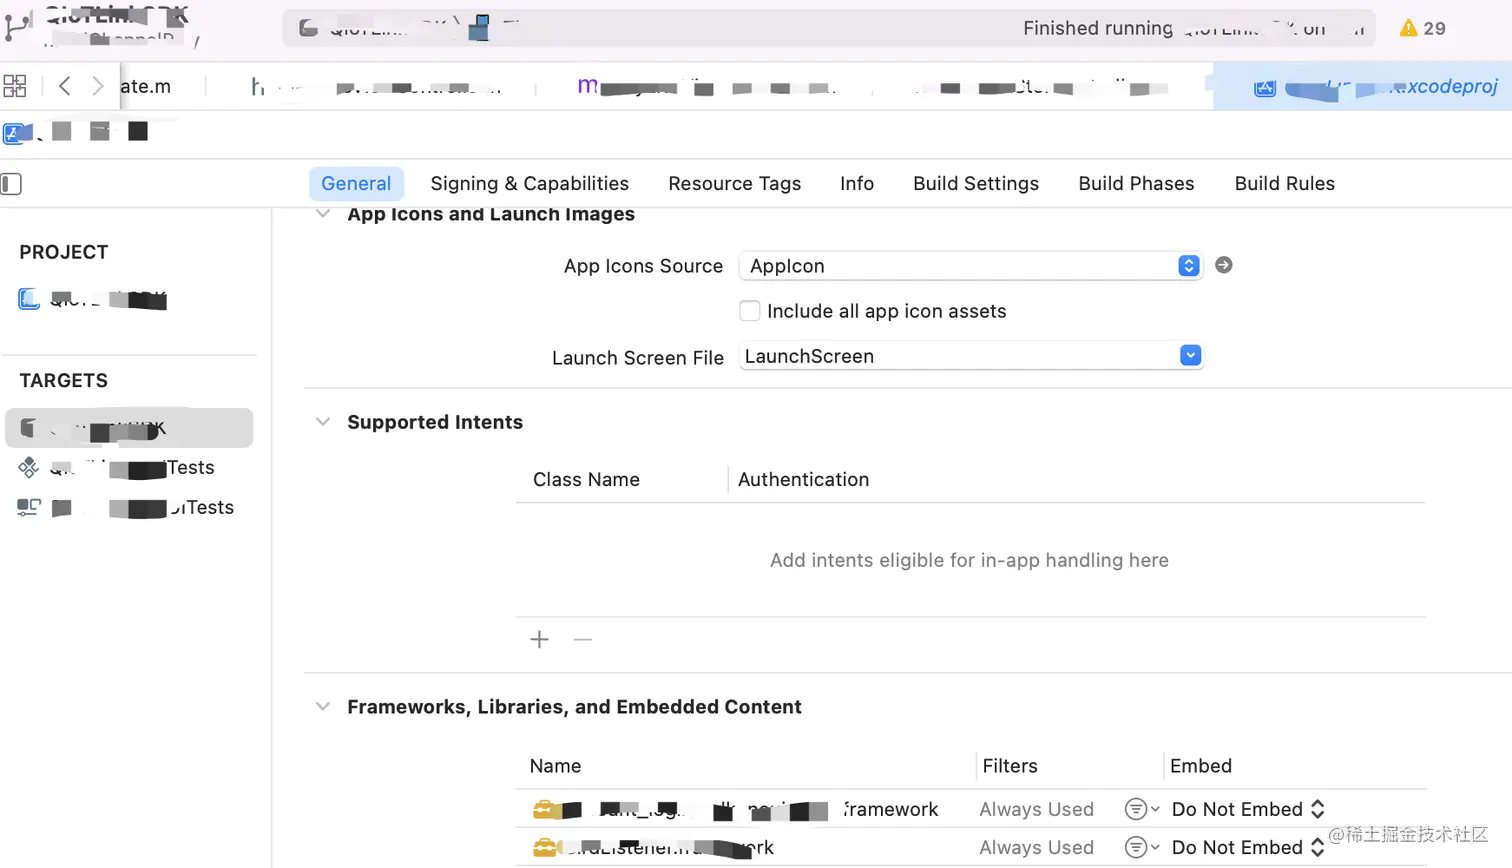Open the App Icons Source dropdown
This screenshot has height=868, width=1512.
[x=1188, y=265]
